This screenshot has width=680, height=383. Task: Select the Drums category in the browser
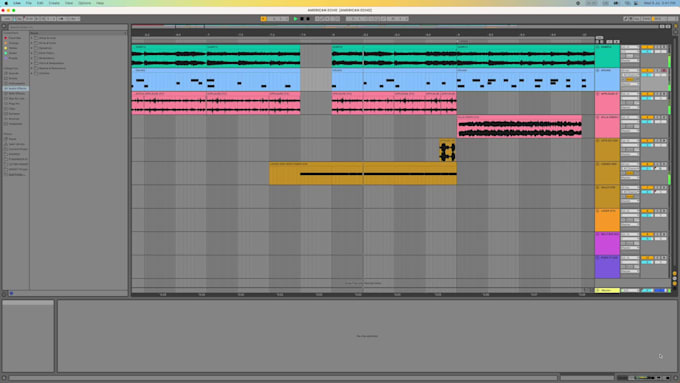click(14, 79)
